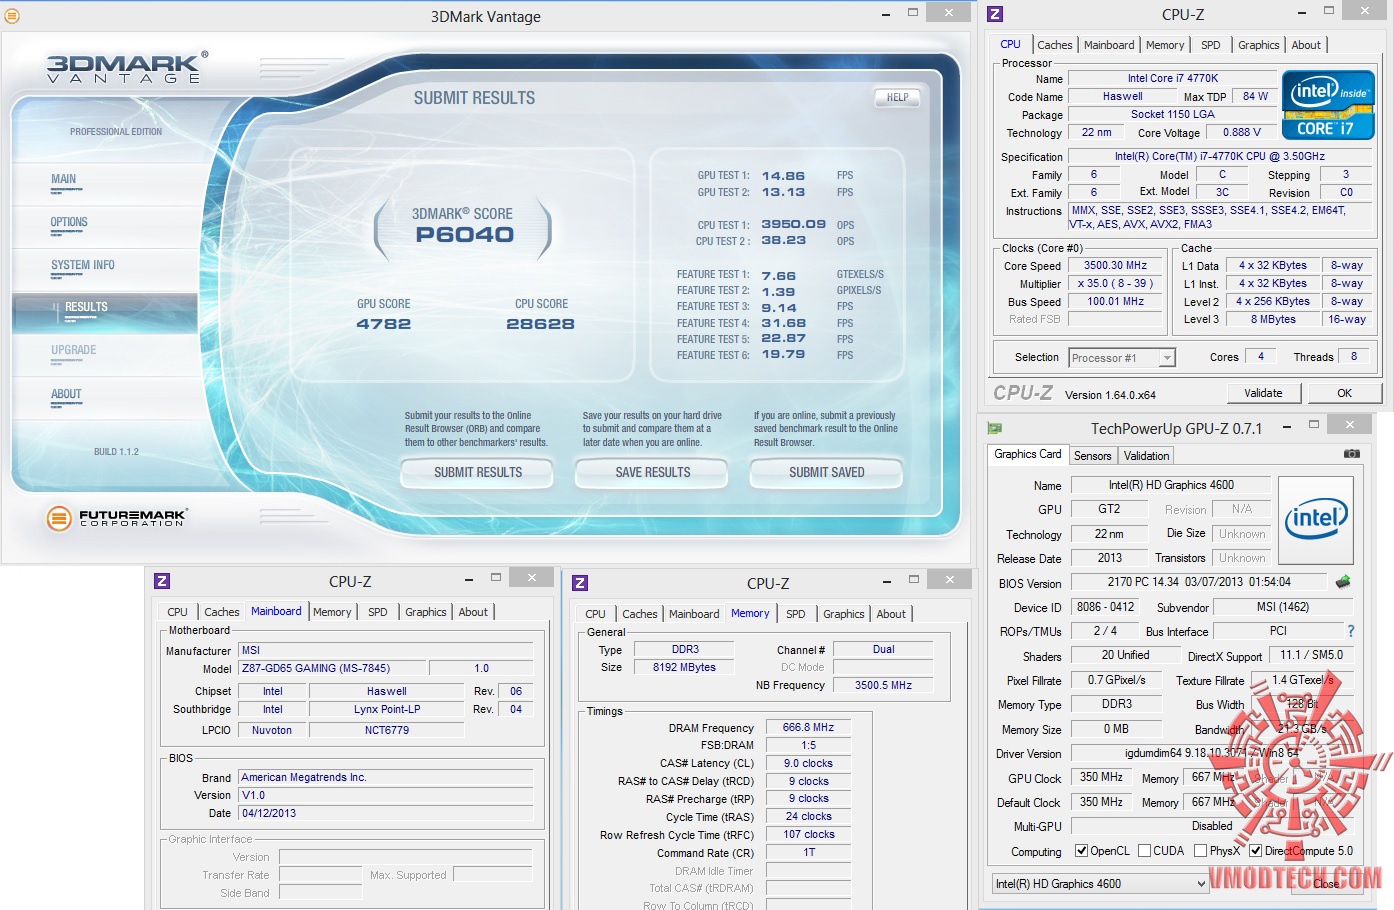This screenshot has height=910, width=1394.
Task: Click the Z icon on the Memory CPU-Z window
Action: (x=578, y=580)
